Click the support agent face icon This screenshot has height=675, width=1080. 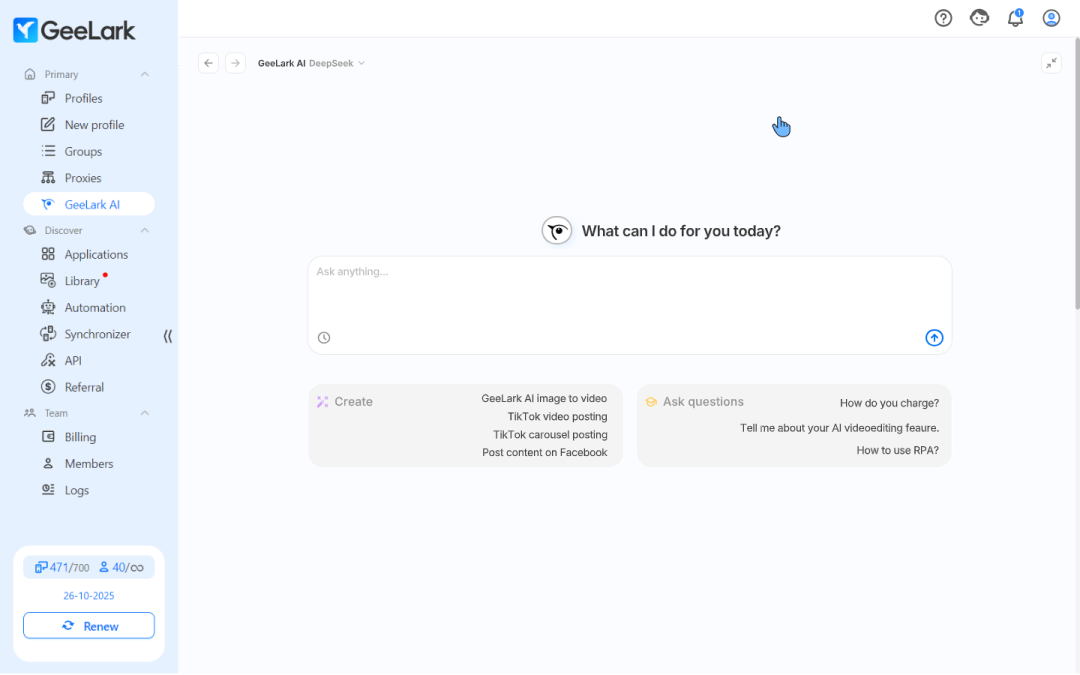pyautogui.click(x=979, y=18)
